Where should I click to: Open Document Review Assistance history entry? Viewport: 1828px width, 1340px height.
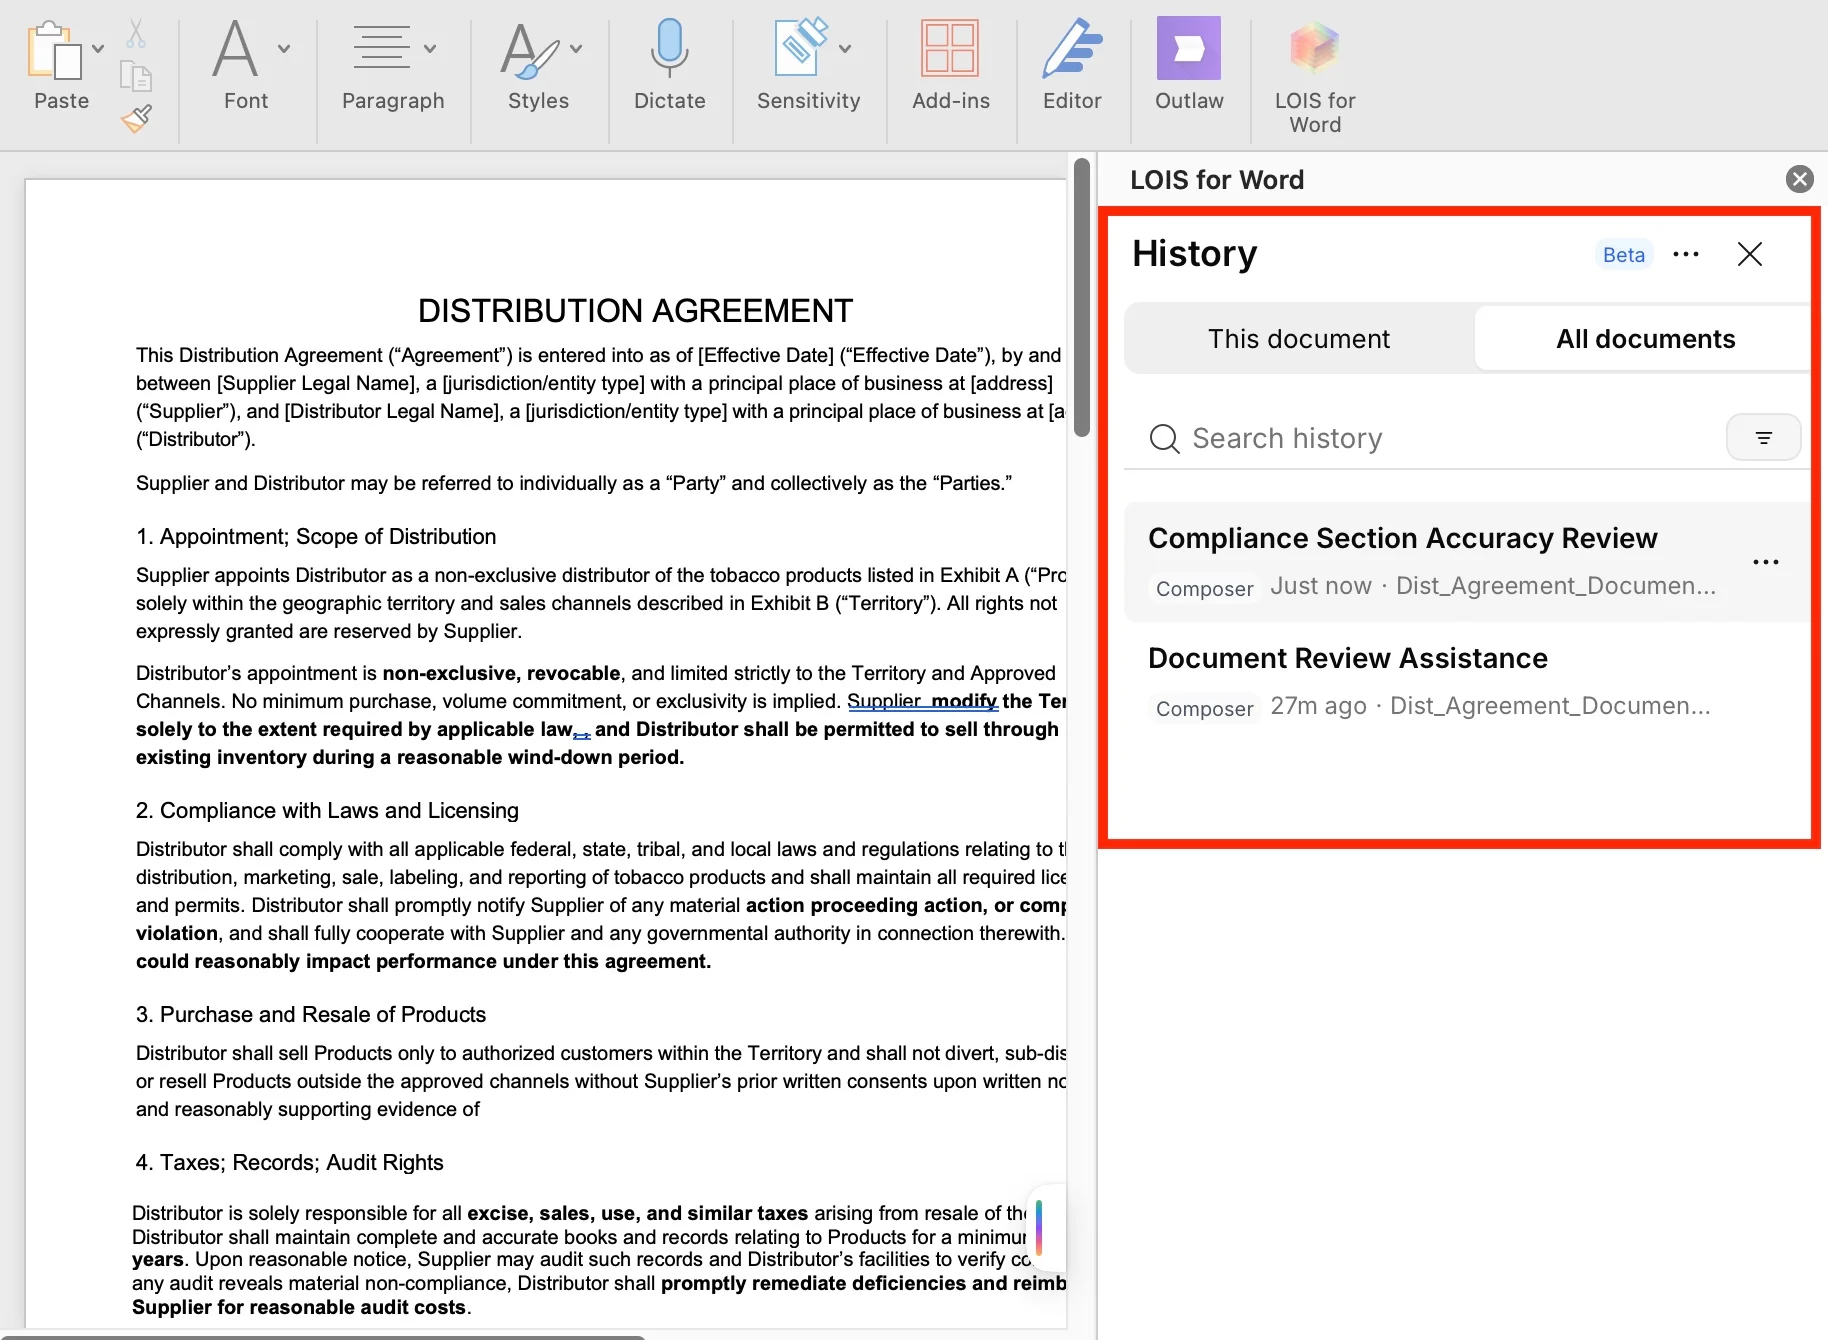click(x=1467, y=682)
